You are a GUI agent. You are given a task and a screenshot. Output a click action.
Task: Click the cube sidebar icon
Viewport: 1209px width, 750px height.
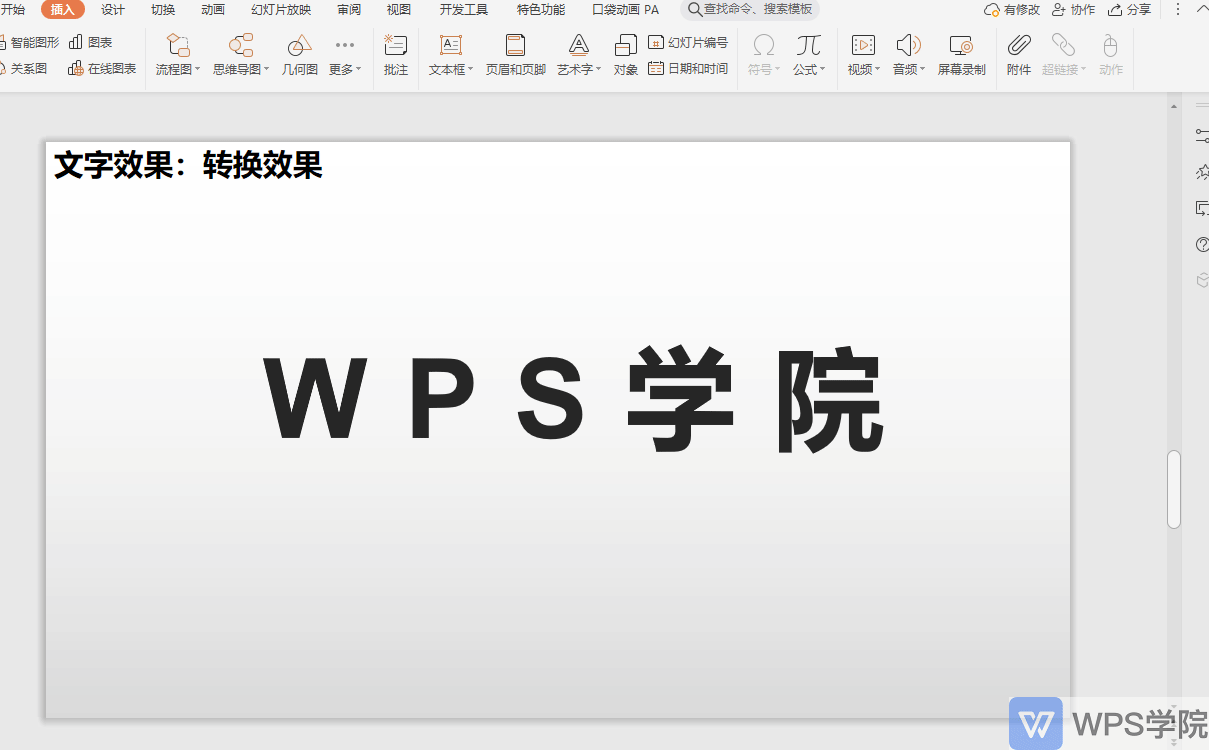pos(1202,281)
